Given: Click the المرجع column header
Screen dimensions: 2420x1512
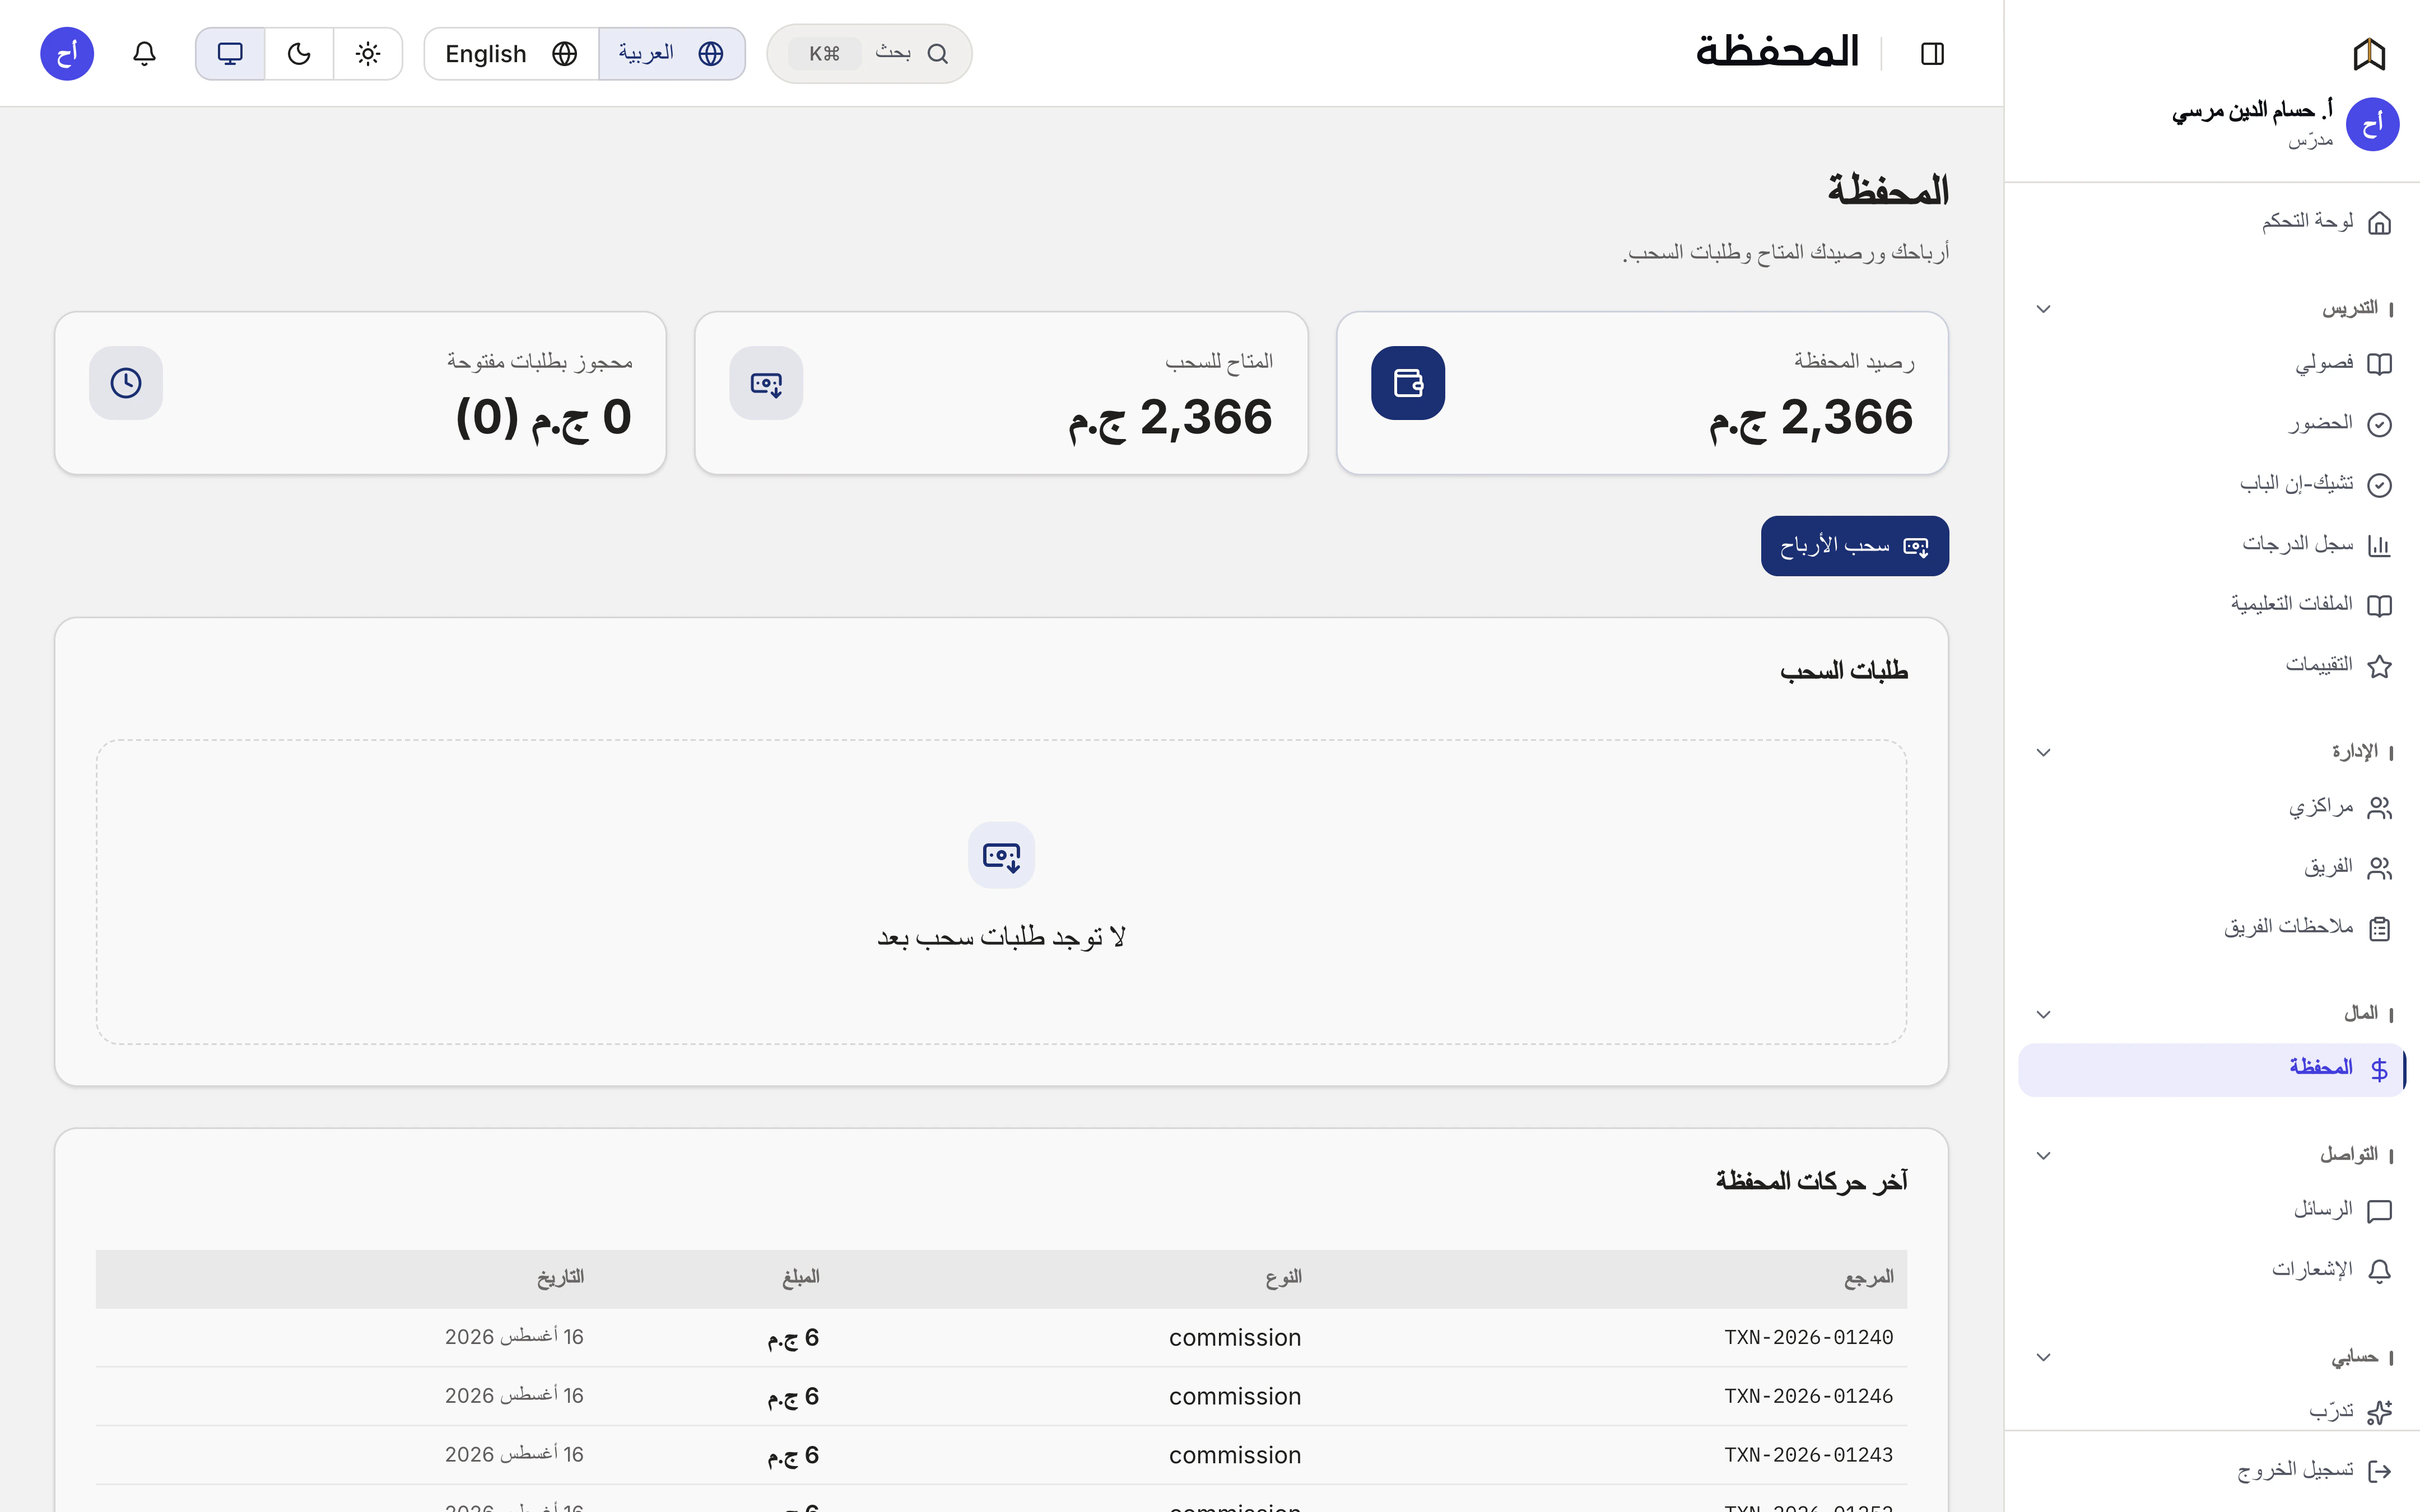Looking at the screenshot, I should [x=1868, y=1277].
